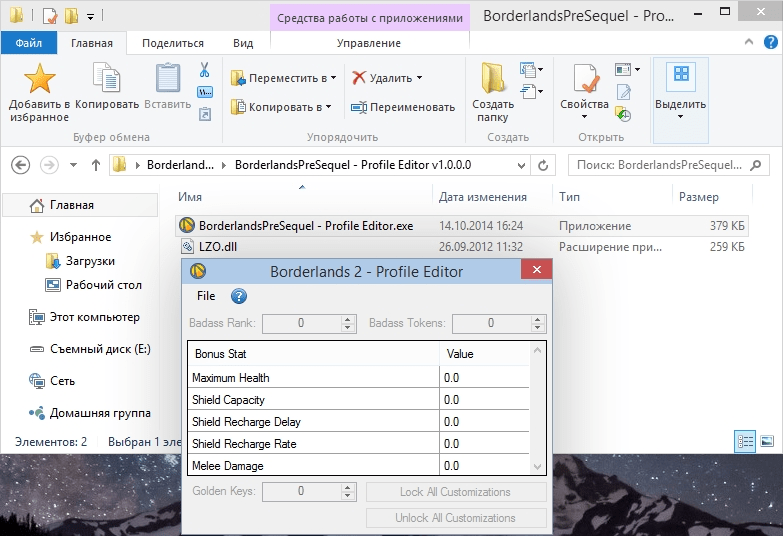Screen dimensions: 783x536
Task: Click the blue help question mark icon
Action: 238,296
